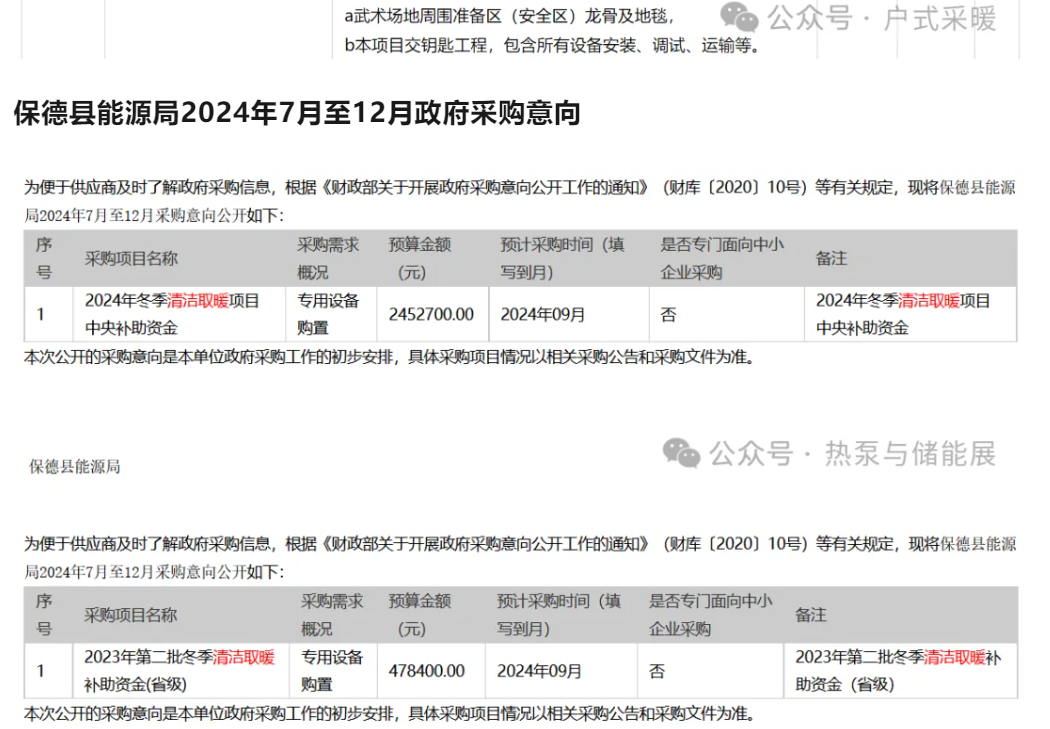Screen dimensions: 1050x729
Task: Select the budget amount 2452700.00
Action: point(431,314)
